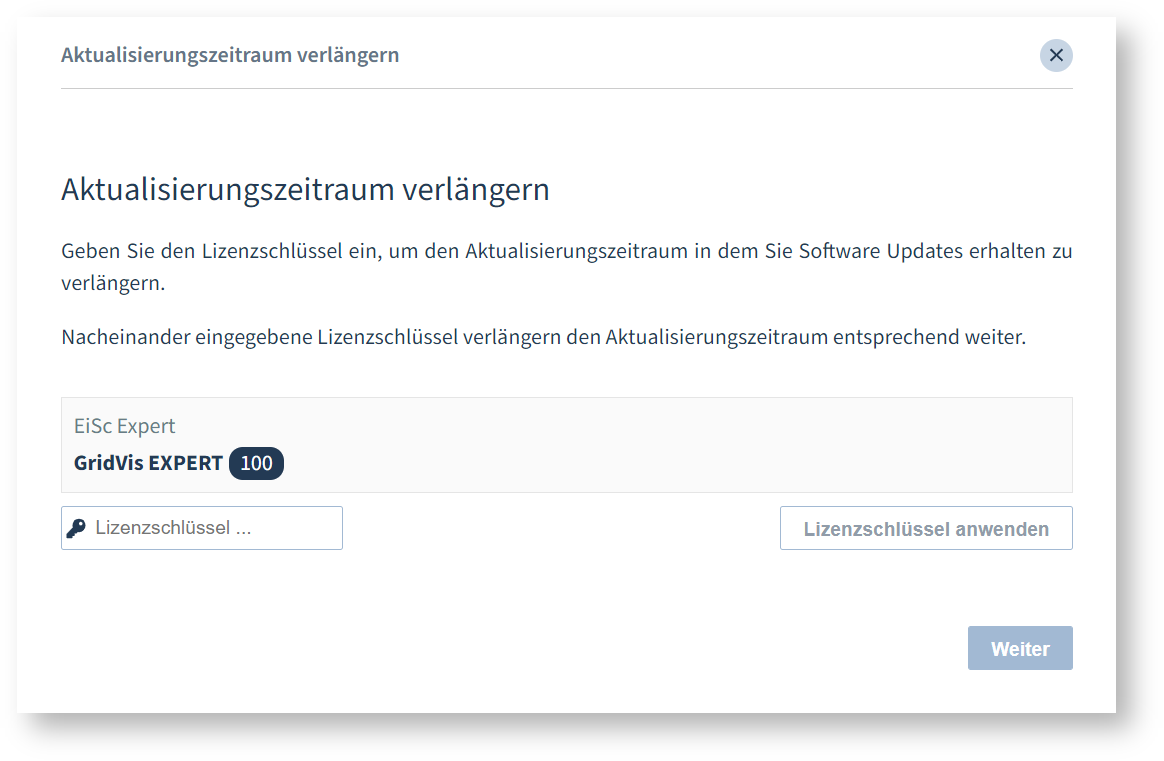Click the Weiter button
The height and width of the screenshot is (761, 1164).
(x=1020, y=648)
